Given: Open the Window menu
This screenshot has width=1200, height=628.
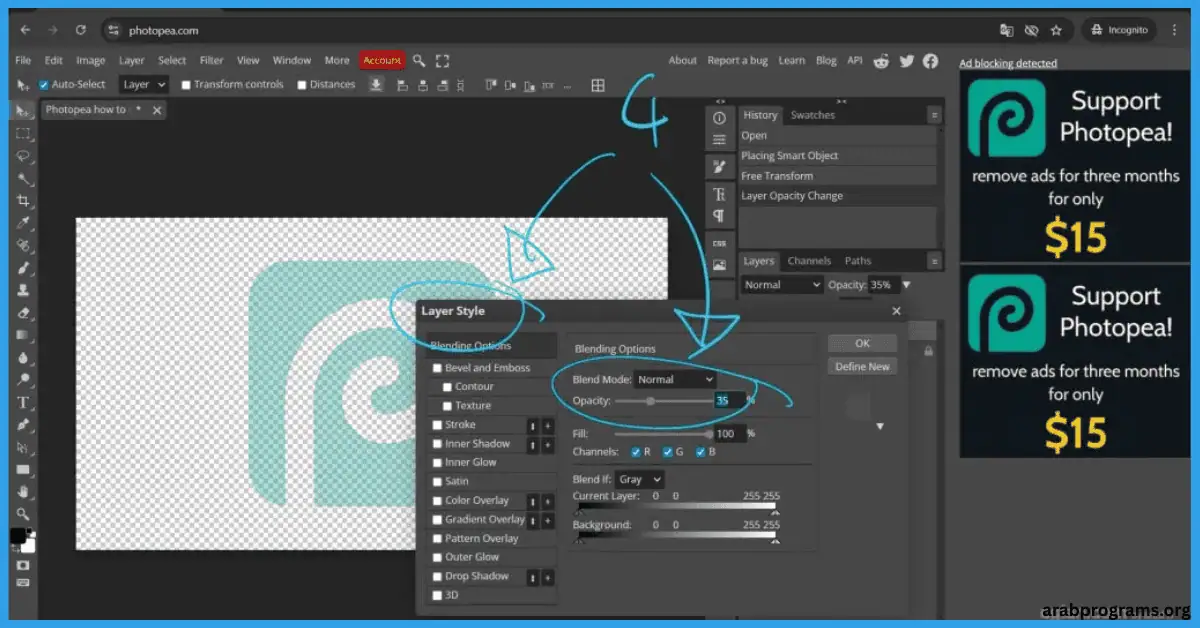Looking at the screenshot, I should click(x=292, y=60).
